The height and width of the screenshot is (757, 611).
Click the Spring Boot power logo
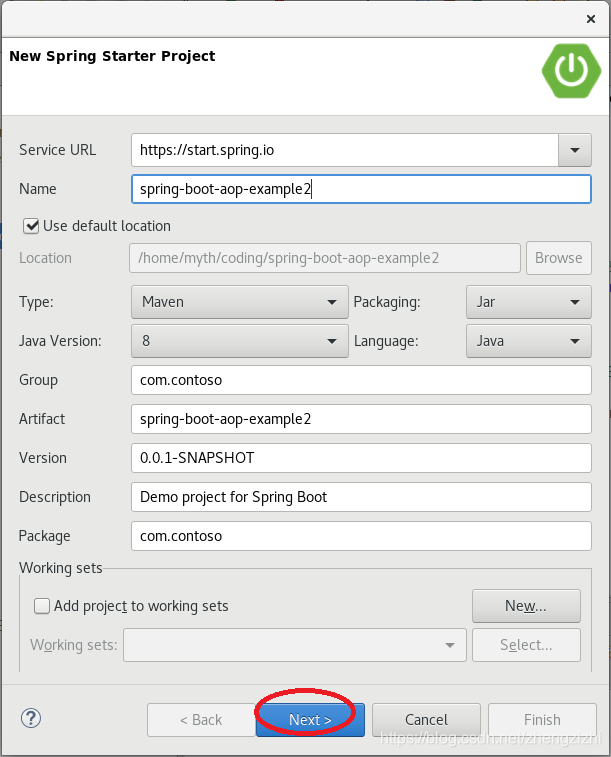click(571, 71)
